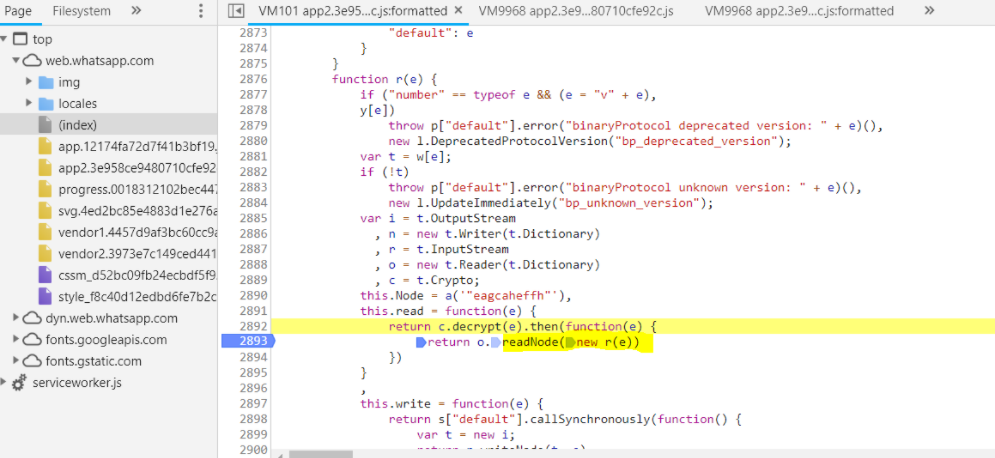Expand the img folder
Viewport: 995px width, 458px height.
(29, 82)
